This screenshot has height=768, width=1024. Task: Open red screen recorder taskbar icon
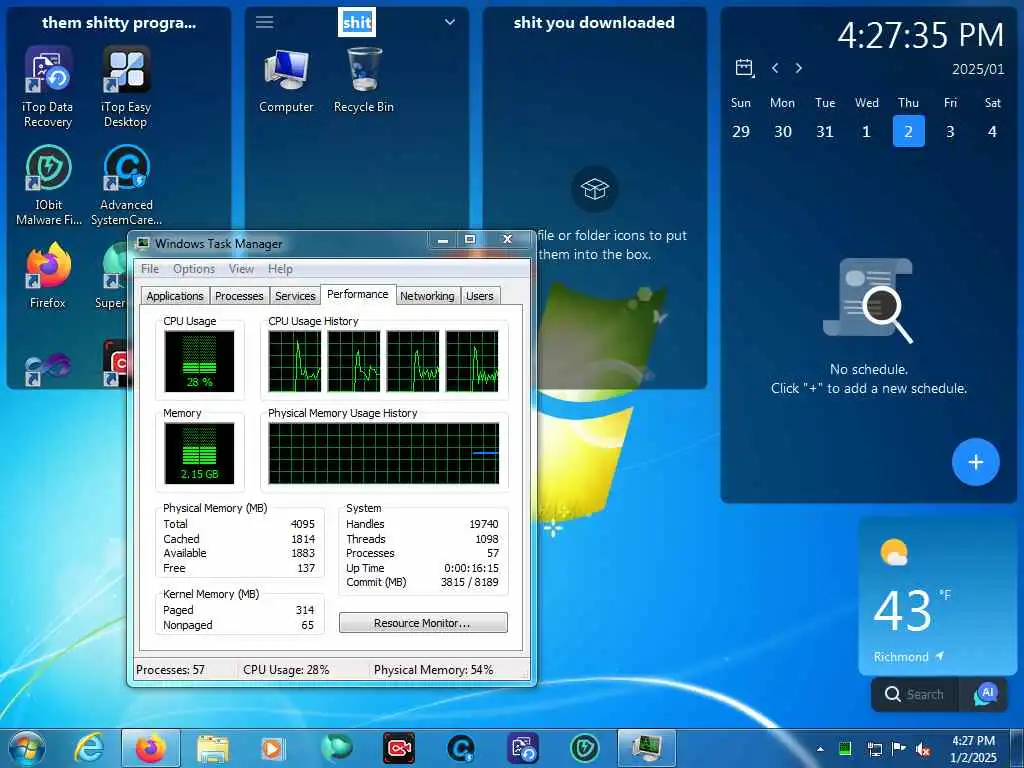399,748
